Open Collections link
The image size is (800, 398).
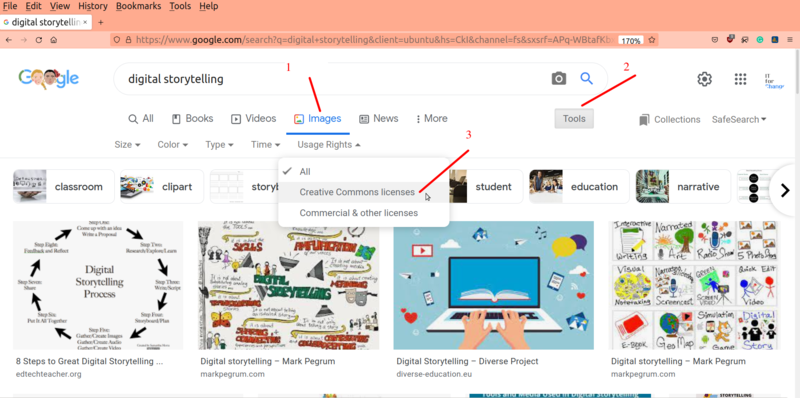669,120
